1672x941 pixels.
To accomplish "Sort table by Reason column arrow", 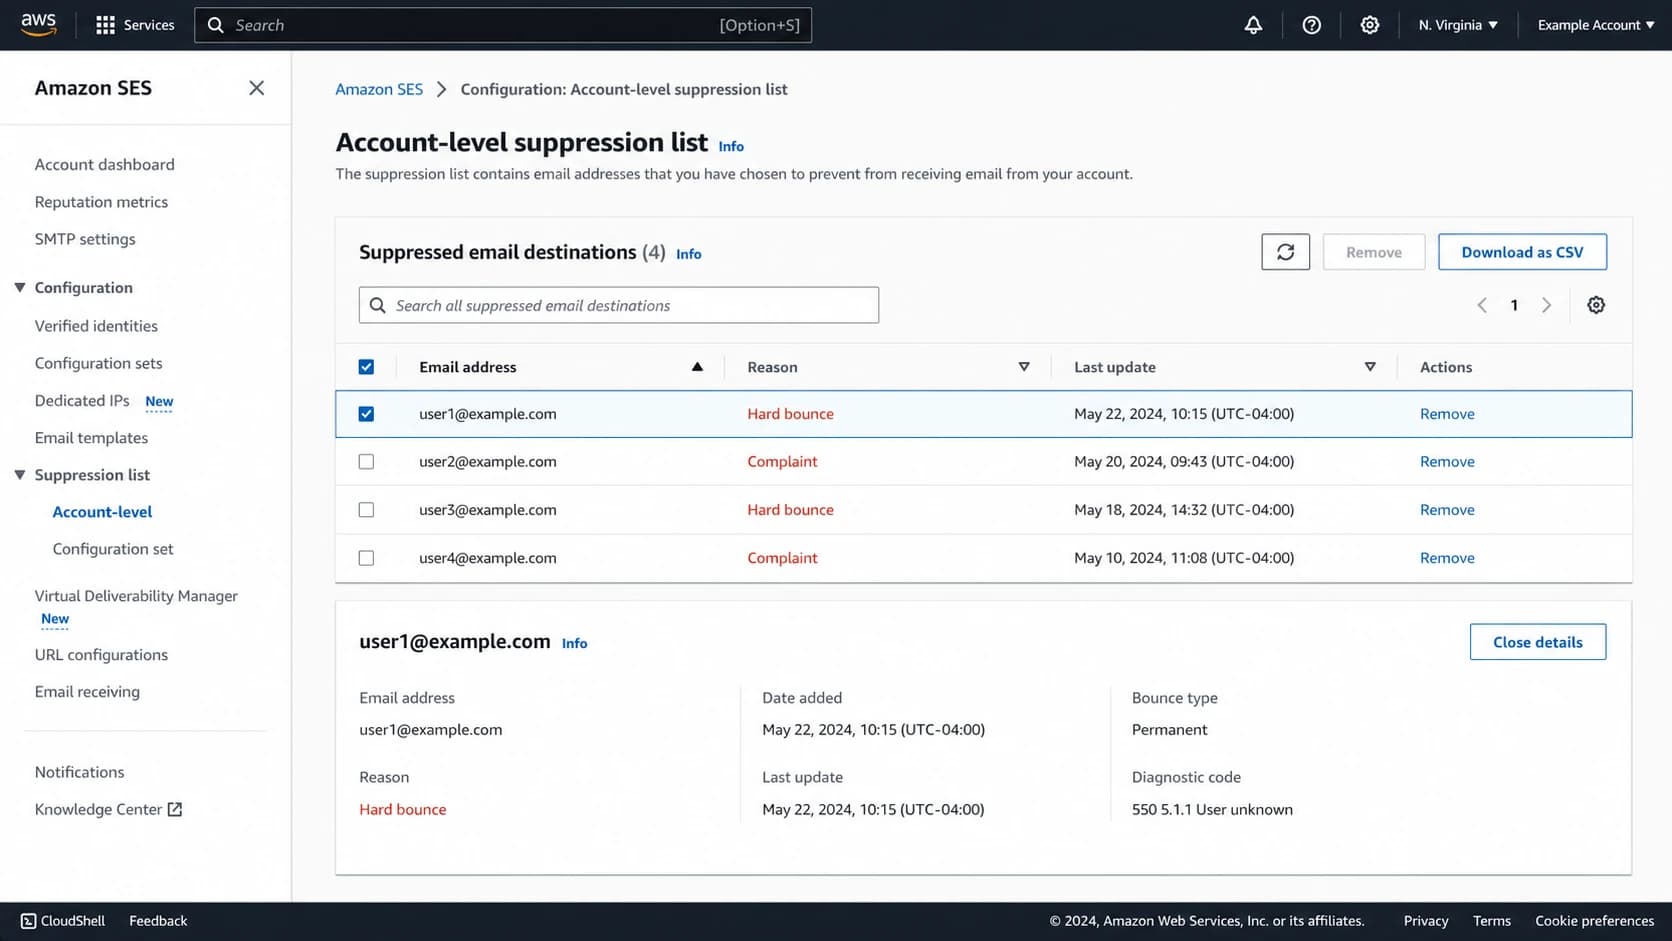I will click(1024, 367).
